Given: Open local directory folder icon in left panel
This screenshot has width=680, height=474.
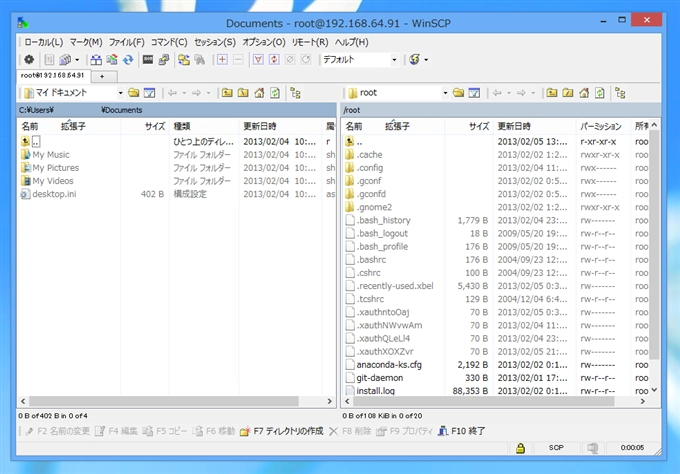Looking at the screenshot, I should pos(134,92).
